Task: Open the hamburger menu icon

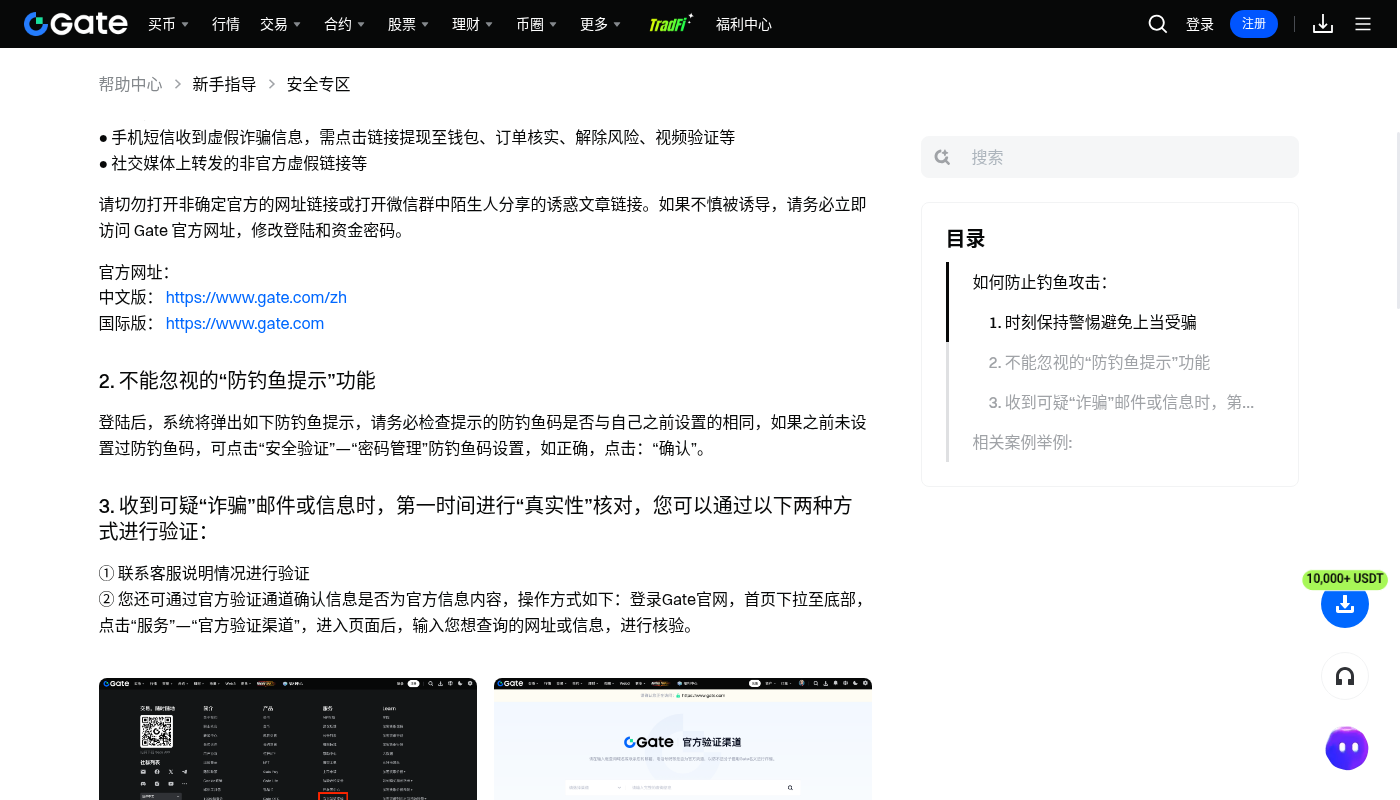Action: click(1363, 24)
